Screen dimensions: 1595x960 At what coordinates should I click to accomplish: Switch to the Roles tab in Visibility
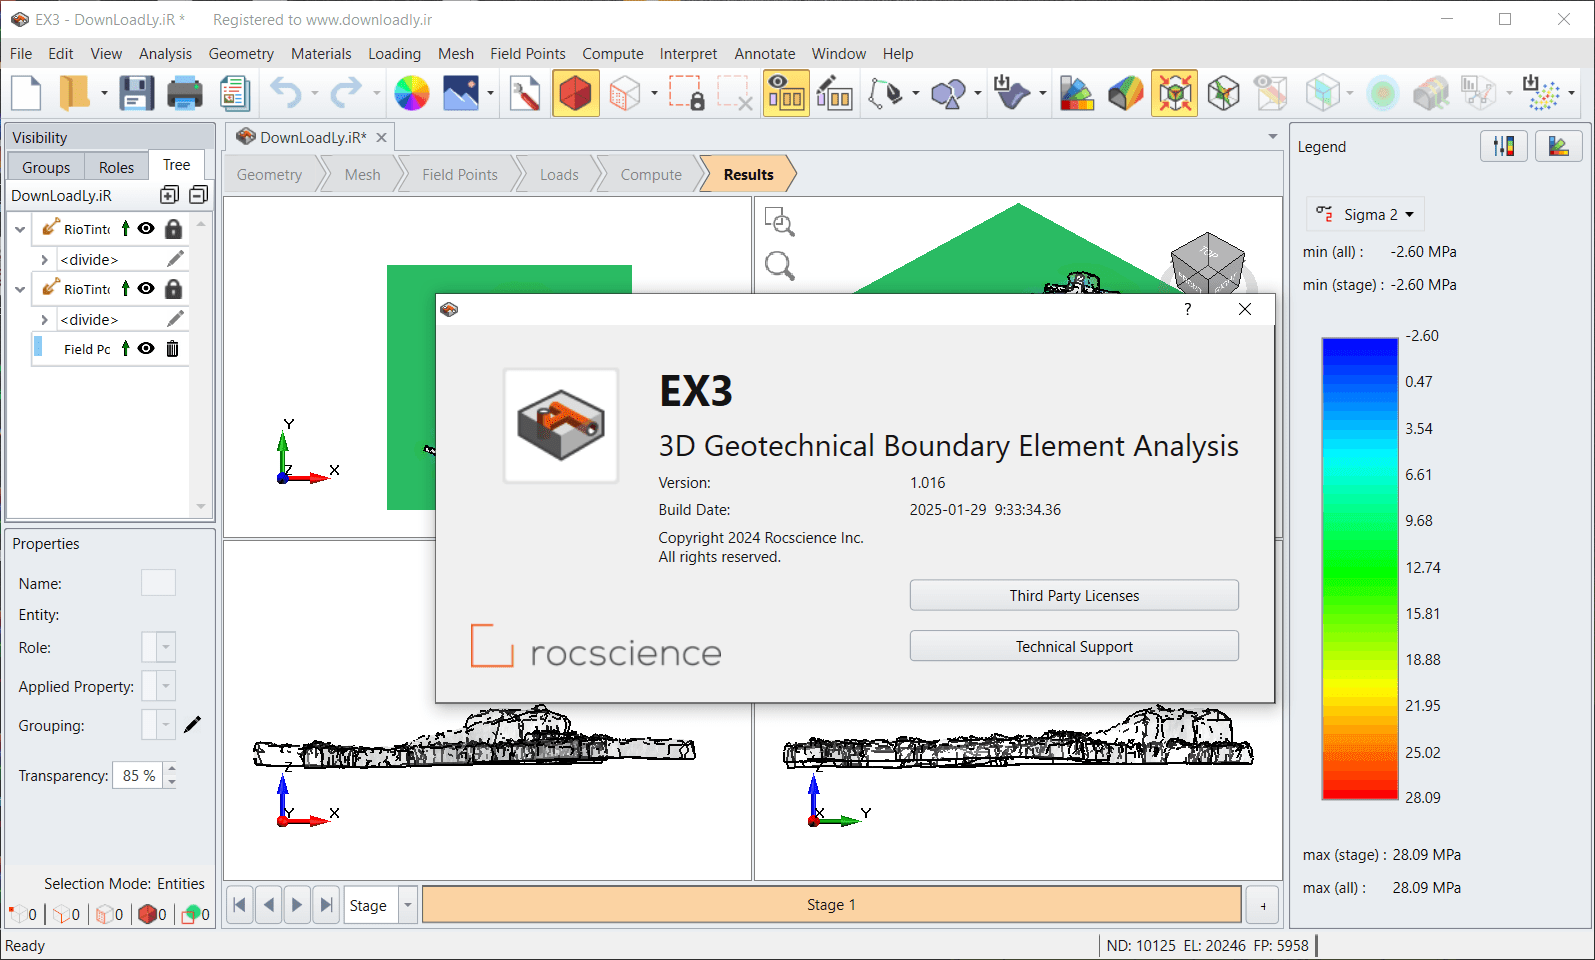pos(116,167)
